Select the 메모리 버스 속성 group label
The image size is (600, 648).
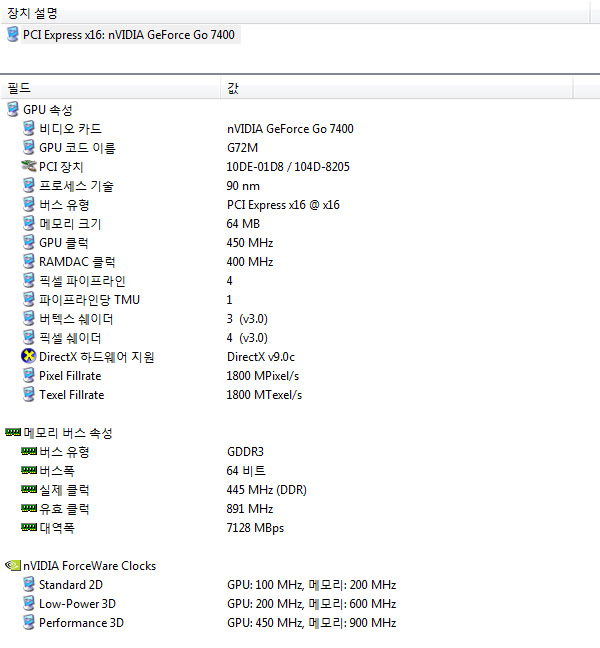pos(68,433)
